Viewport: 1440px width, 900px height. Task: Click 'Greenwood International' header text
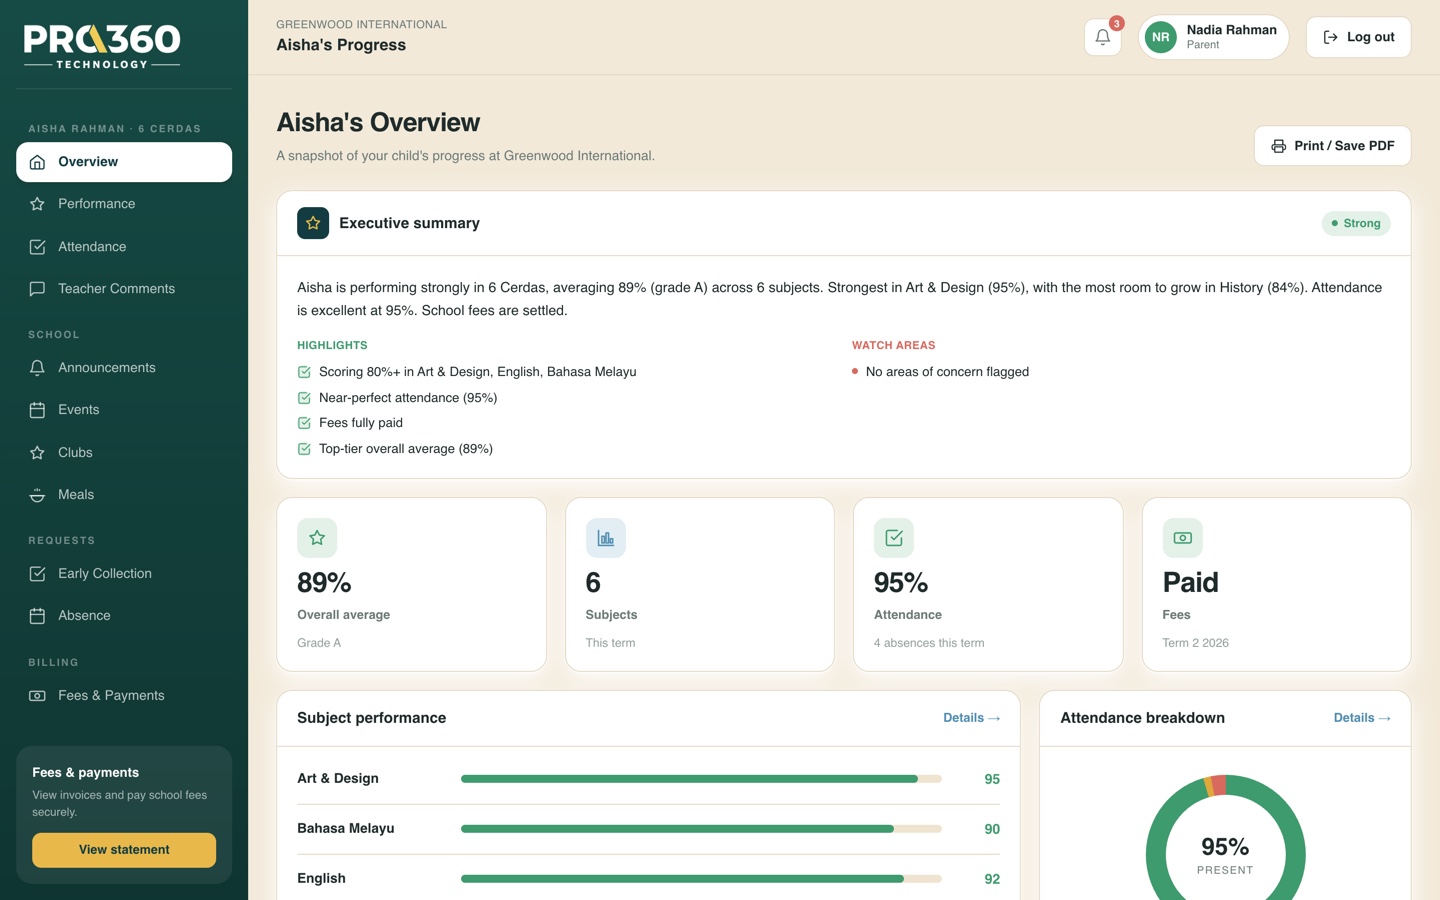(x=362, y=24)
